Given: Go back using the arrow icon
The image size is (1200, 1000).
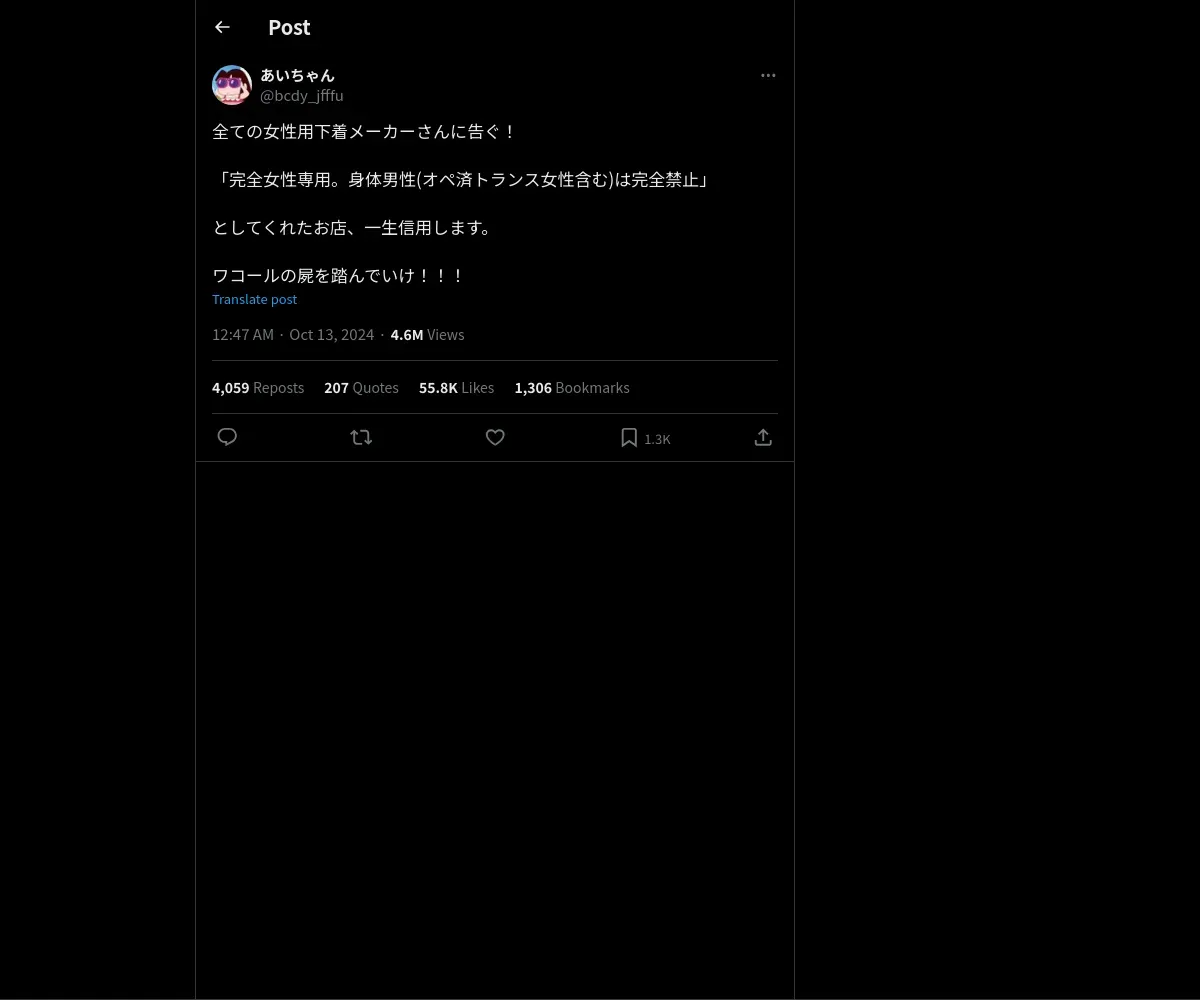Looking at the screenshot, I should pyautogui.click(x=222, y=27).
